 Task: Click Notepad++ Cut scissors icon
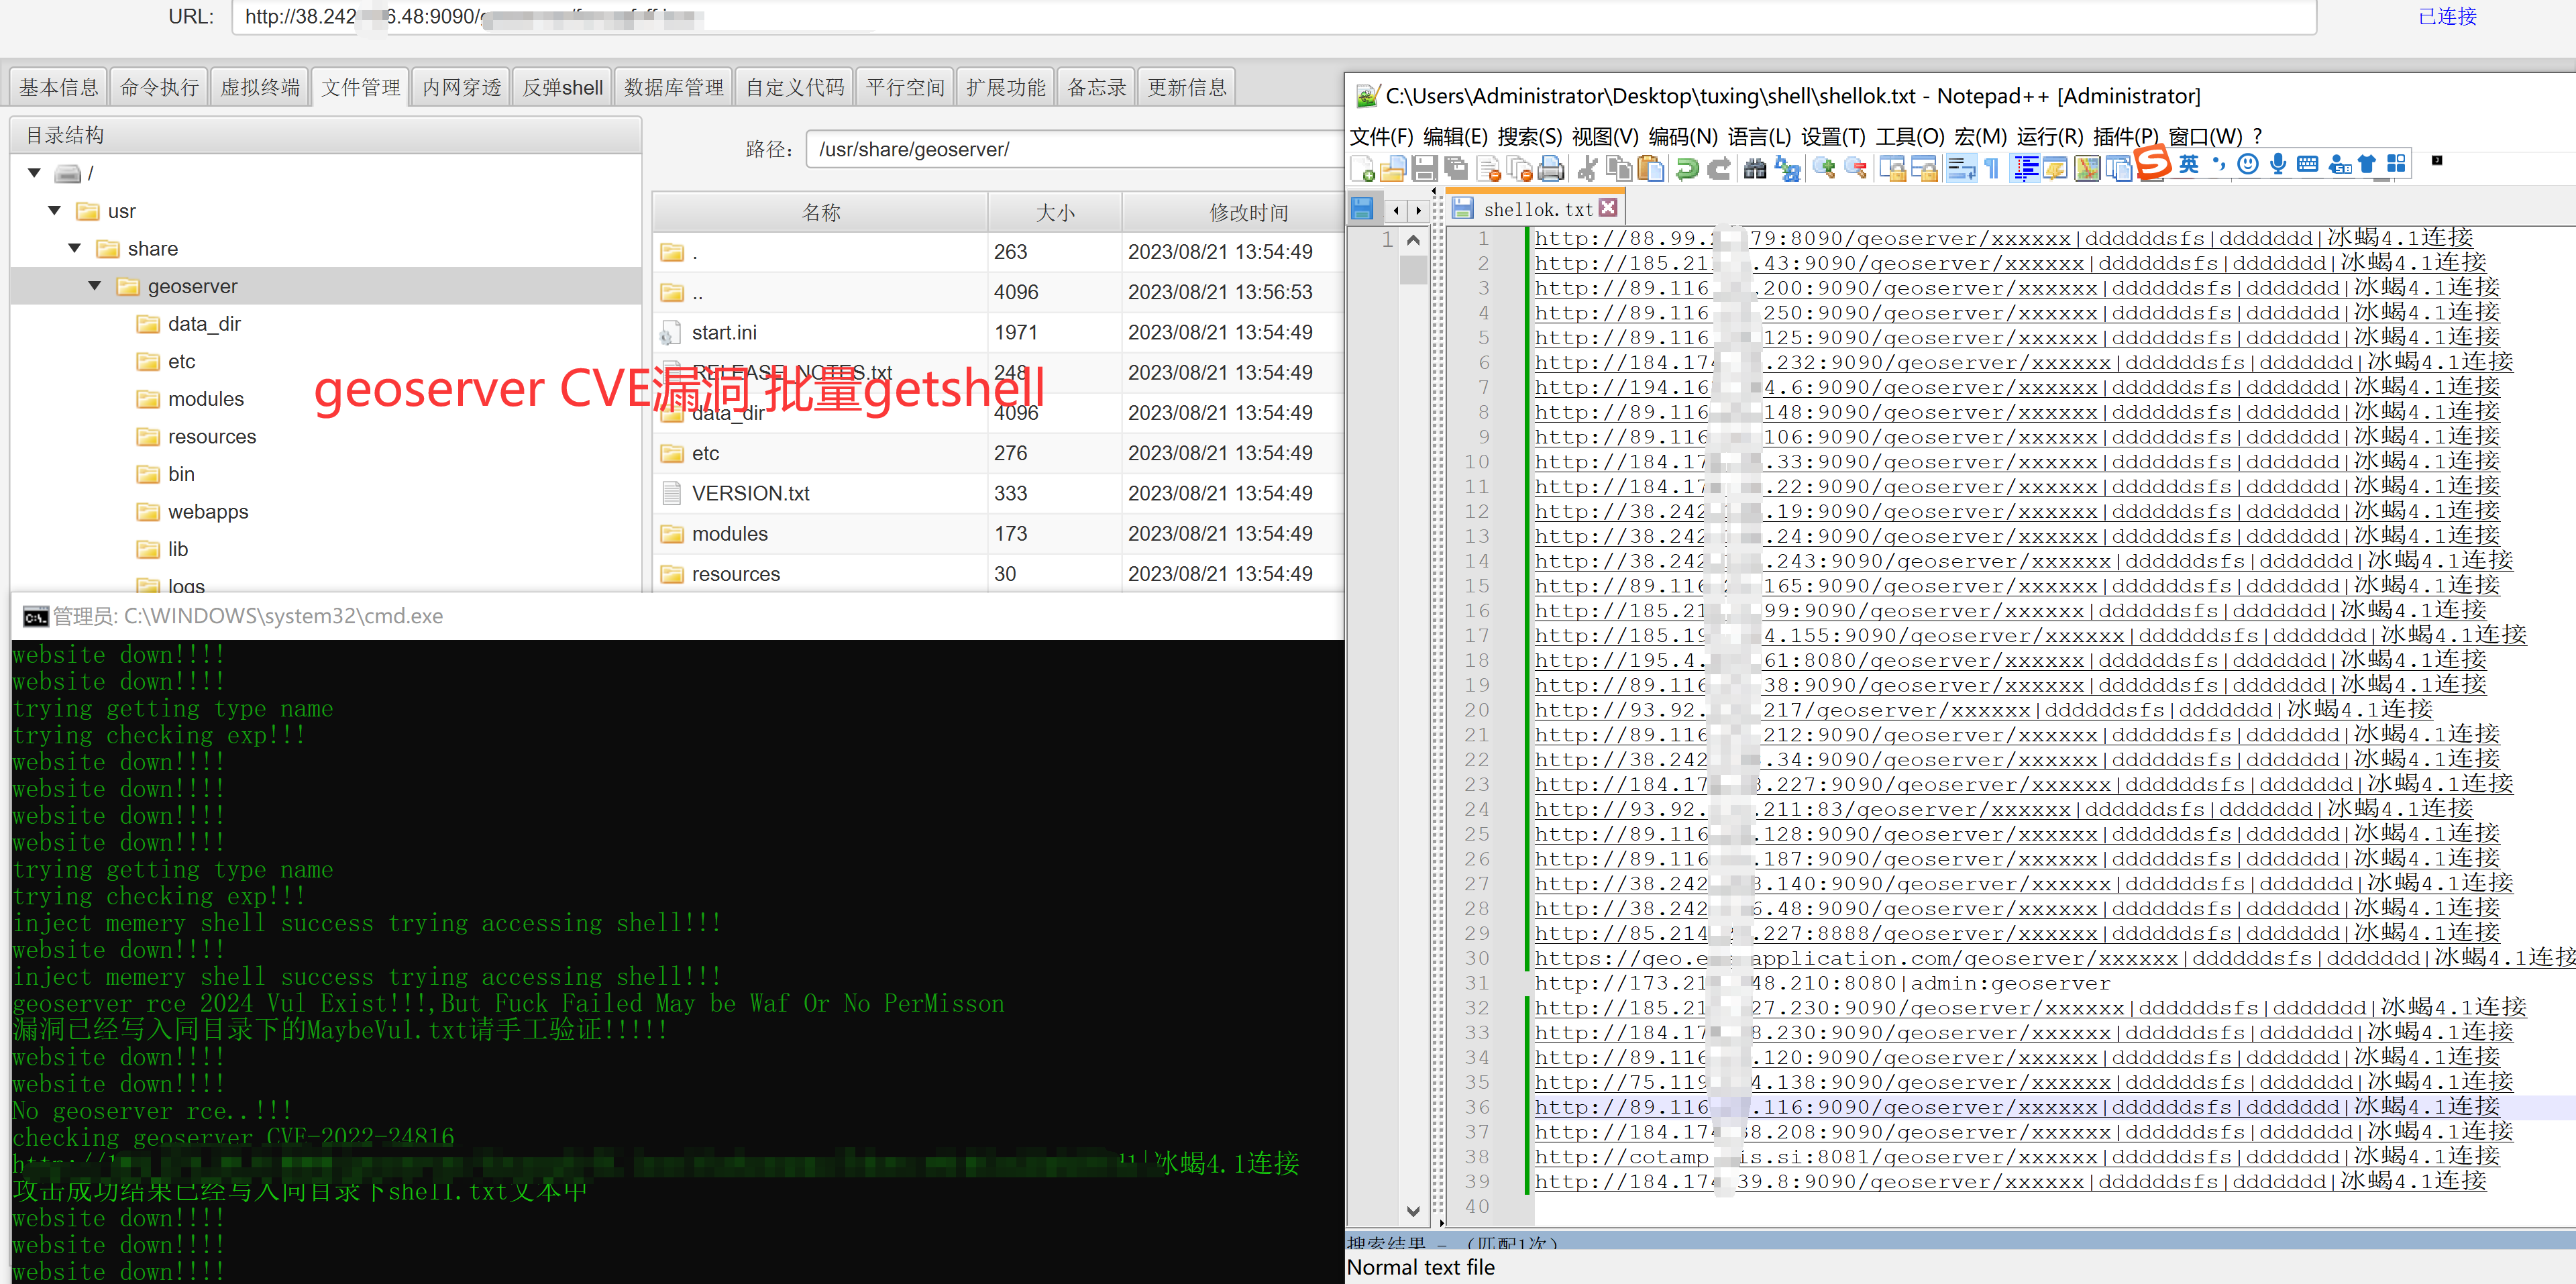tap(1588, 168)
